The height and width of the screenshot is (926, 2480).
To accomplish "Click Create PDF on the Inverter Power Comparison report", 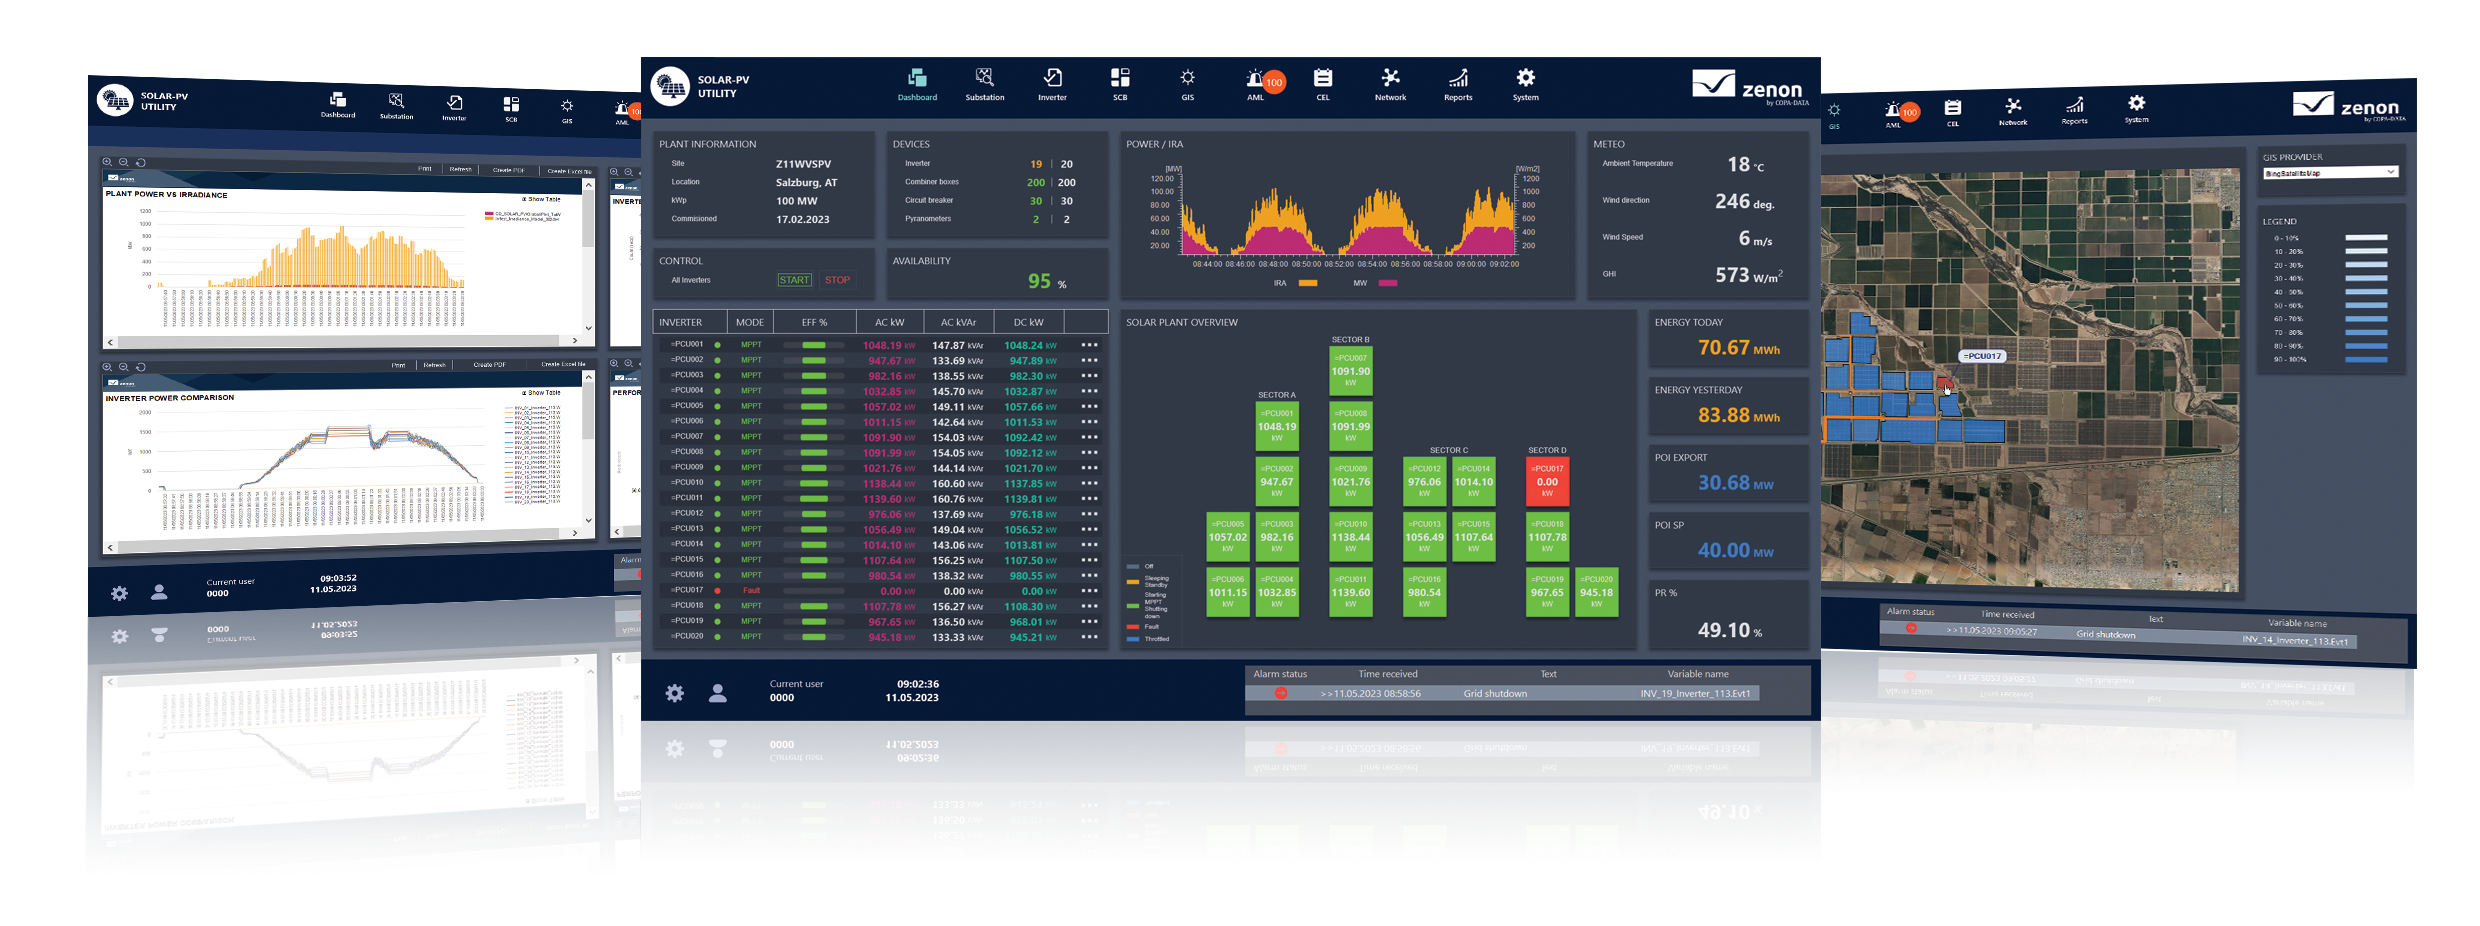I will (490, 365).
